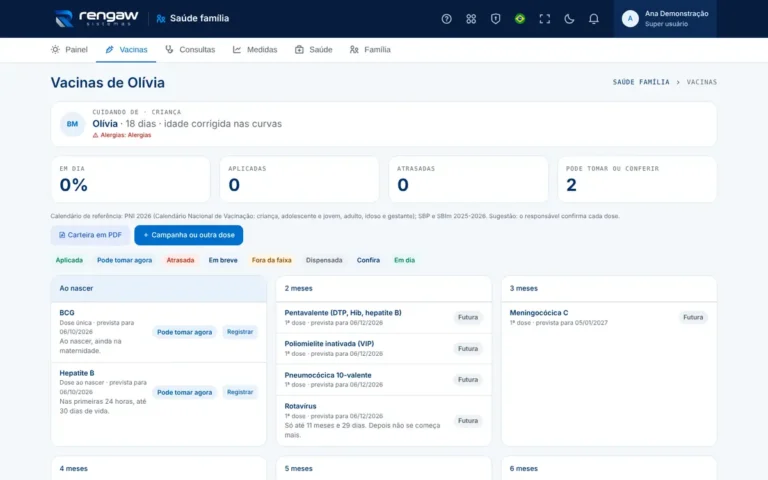The height and width of the screenshot is (480, 768).
Task: Open the Medidas tab
Action: [255, 49]
